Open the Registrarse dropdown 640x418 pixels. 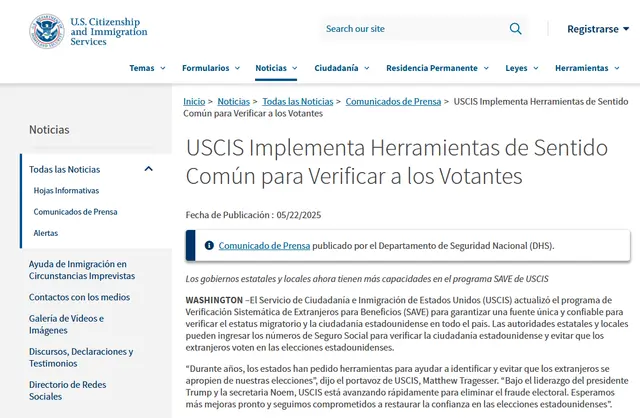pos(598,29)
